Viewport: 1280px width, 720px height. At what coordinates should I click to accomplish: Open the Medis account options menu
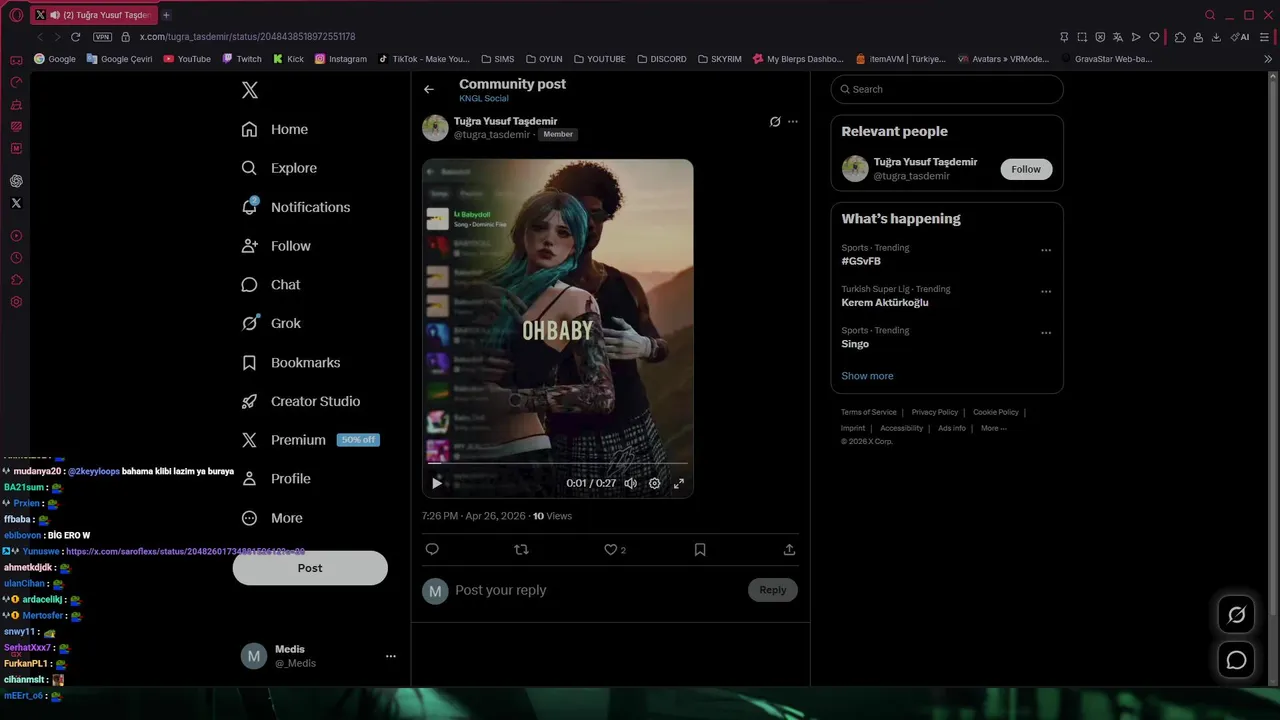(x=391, y=656)
